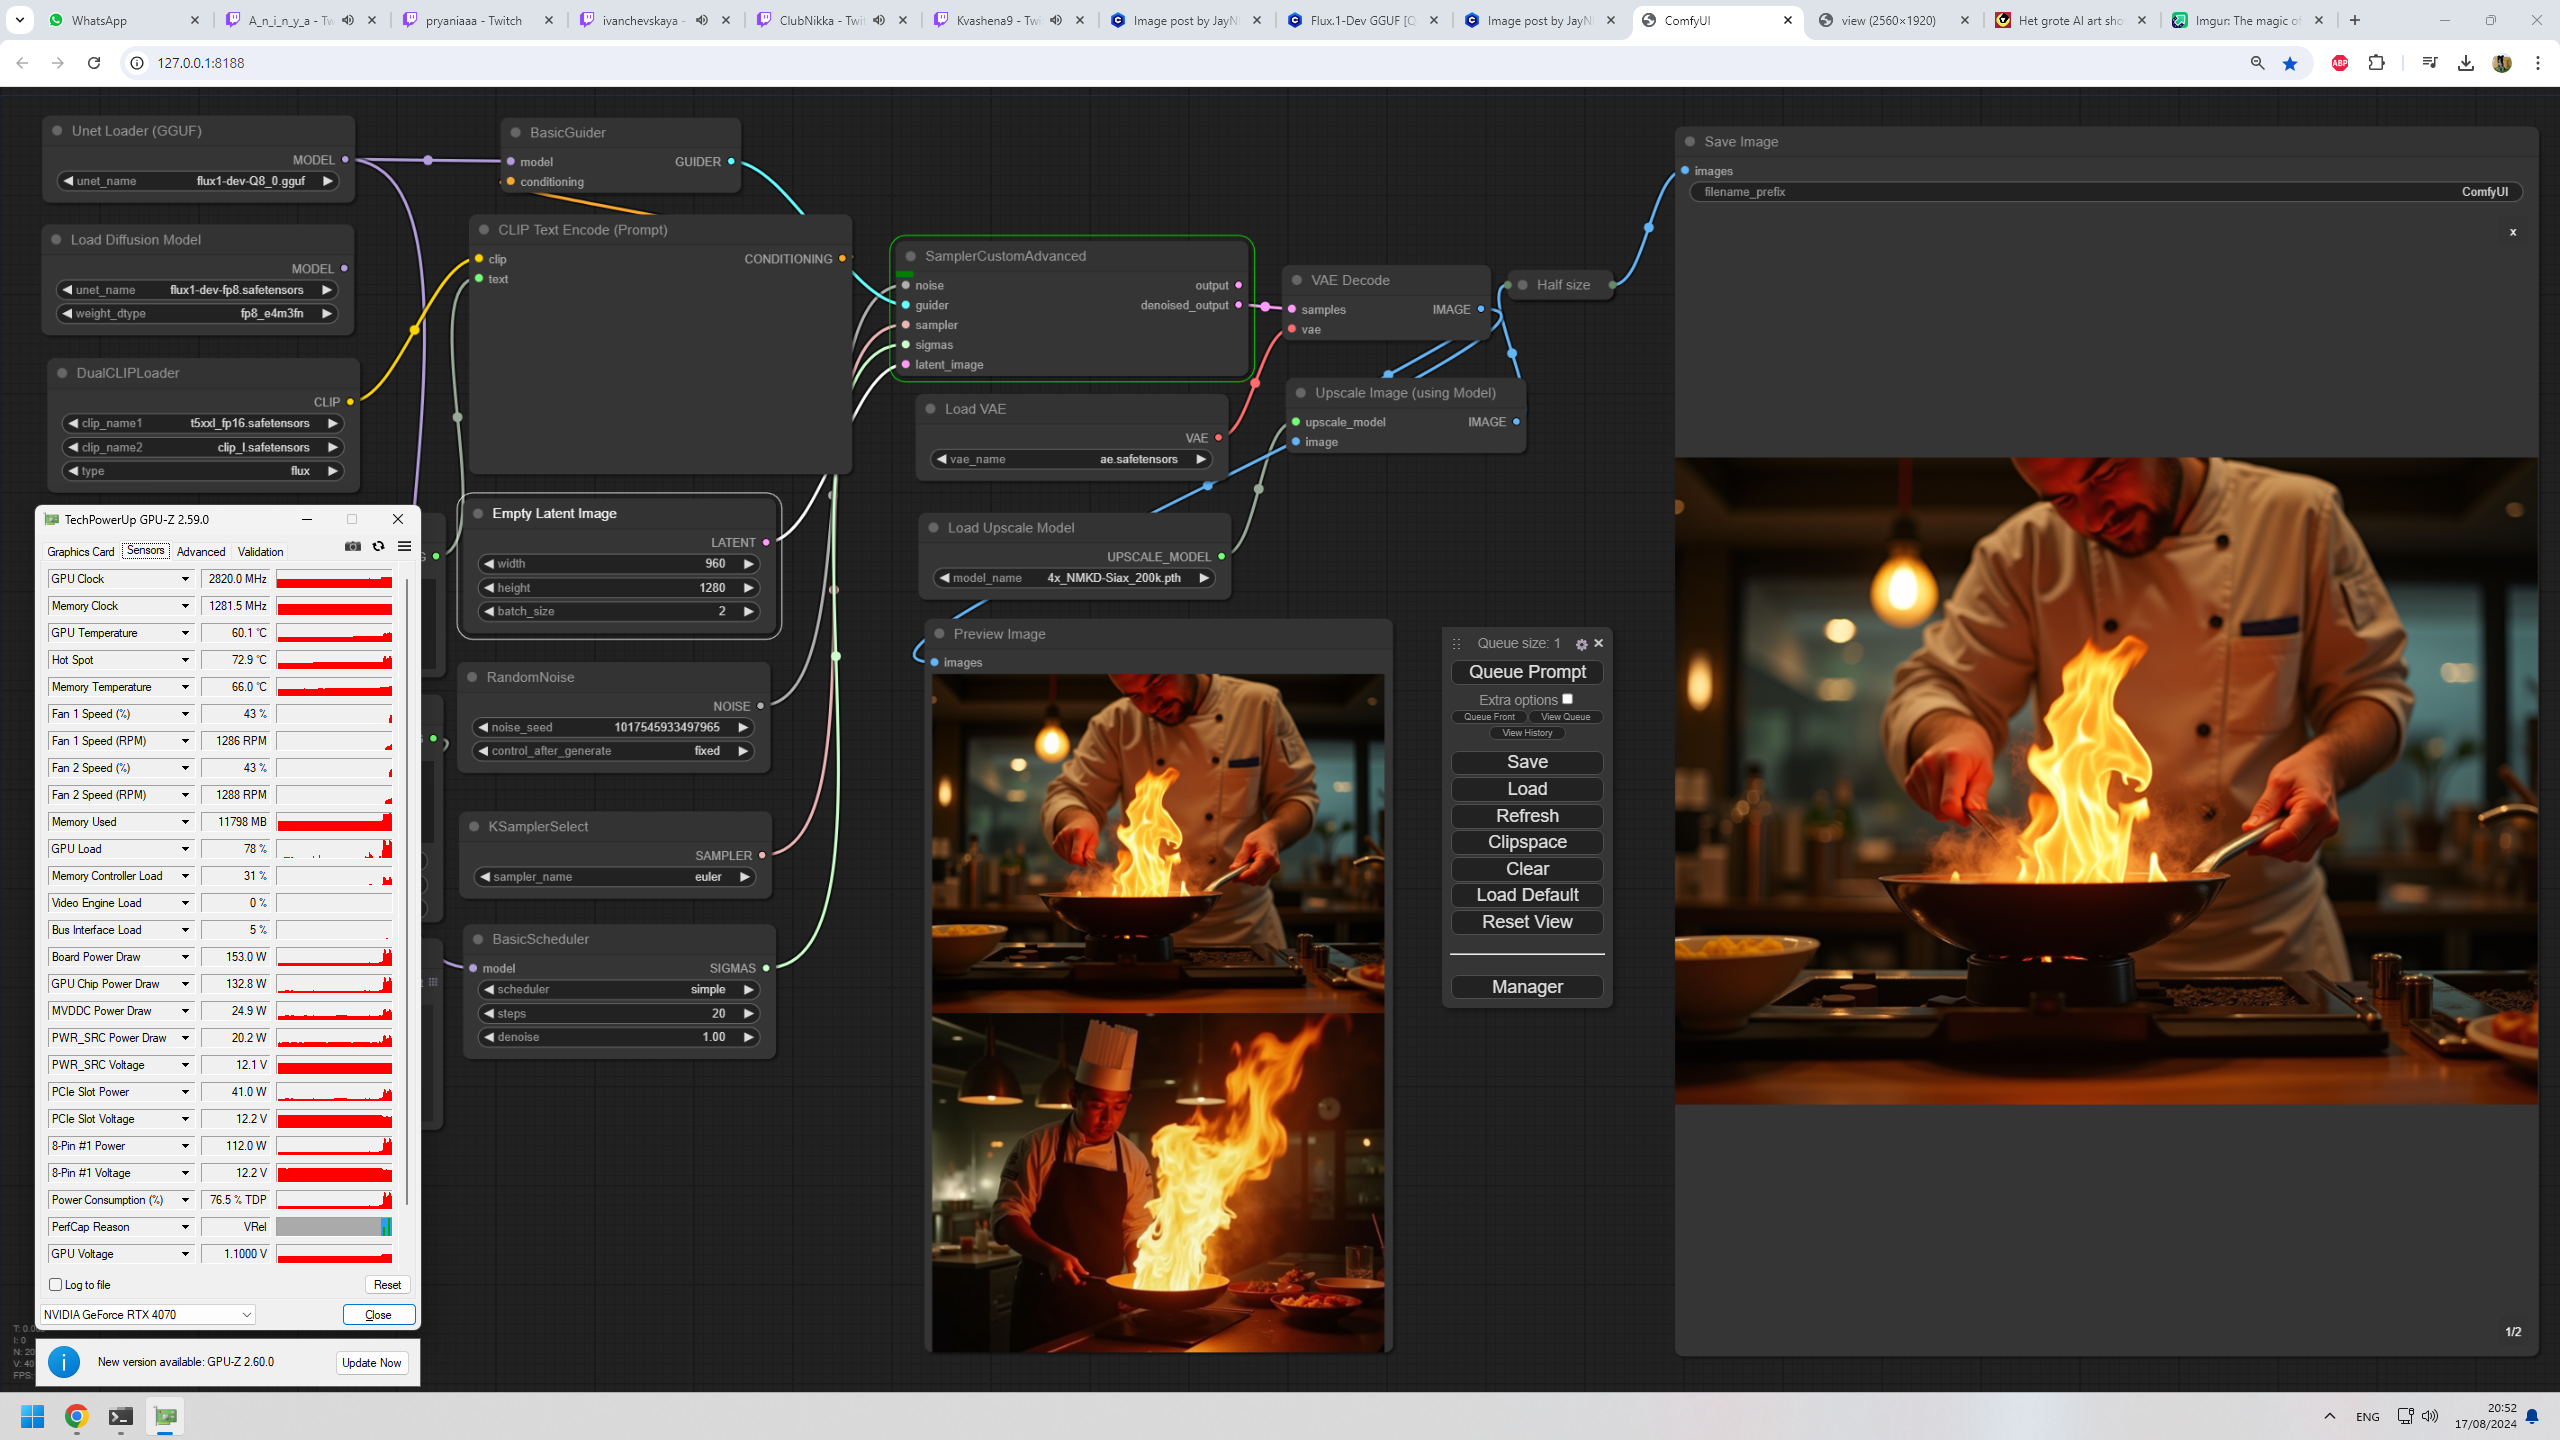Expand the GPU Temperature sensor dropdown
Viewport: 2560px width, 1440px height.
point(185,633)
